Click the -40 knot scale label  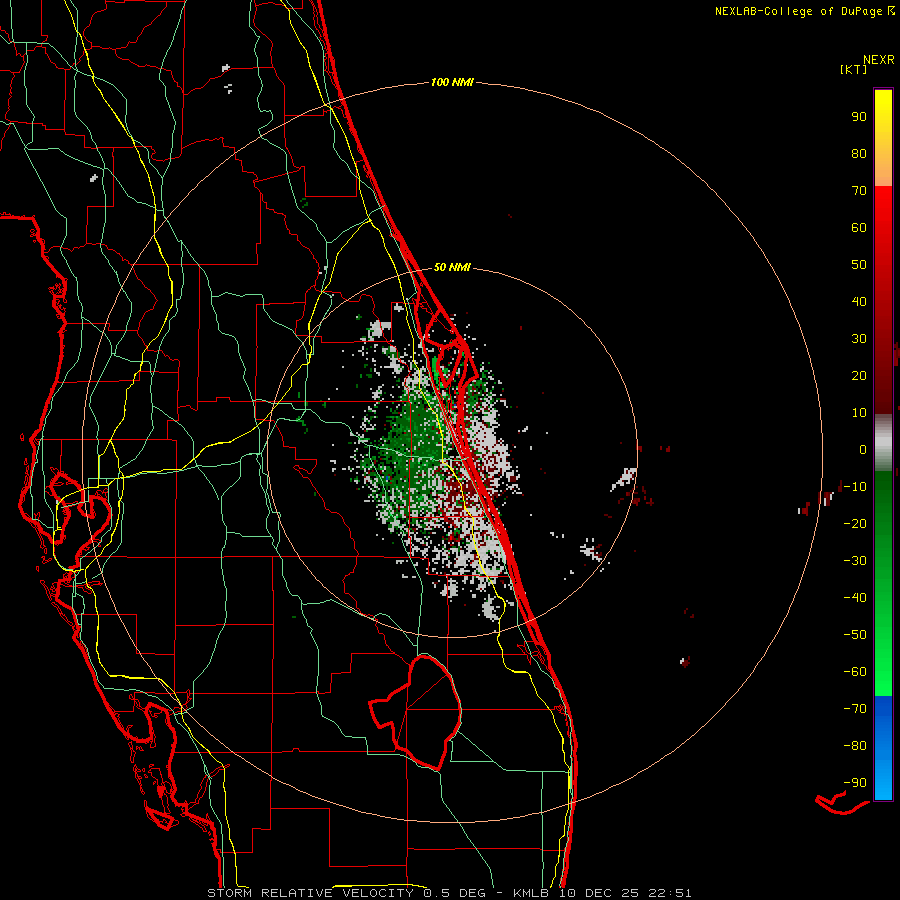(855, 598)
